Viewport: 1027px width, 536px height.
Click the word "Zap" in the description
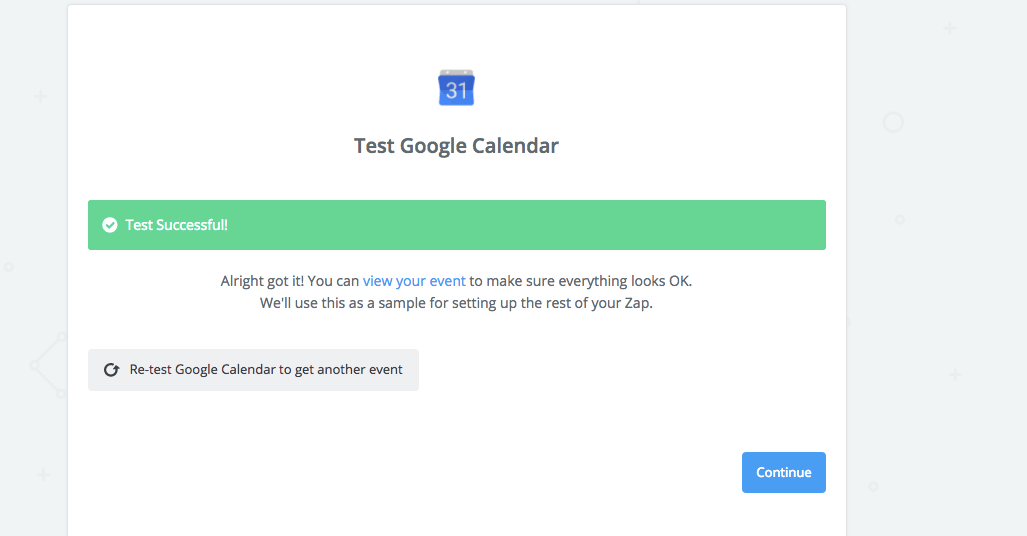[636, 302]
